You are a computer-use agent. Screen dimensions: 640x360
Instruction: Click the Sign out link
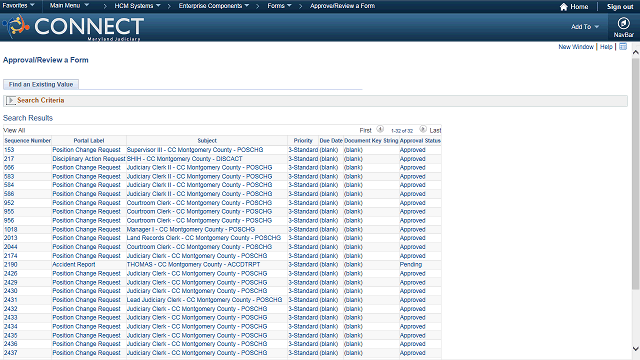coord(620,7)
